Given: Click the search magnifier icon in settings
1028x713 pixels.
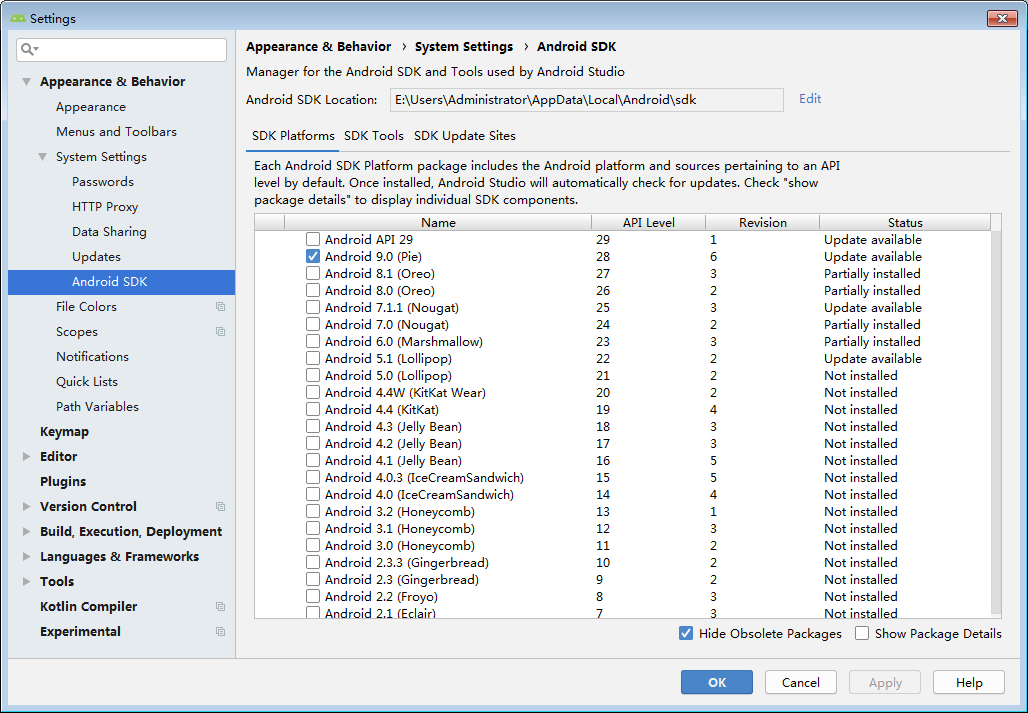Looking at the screenshot, I should [28, 49].
